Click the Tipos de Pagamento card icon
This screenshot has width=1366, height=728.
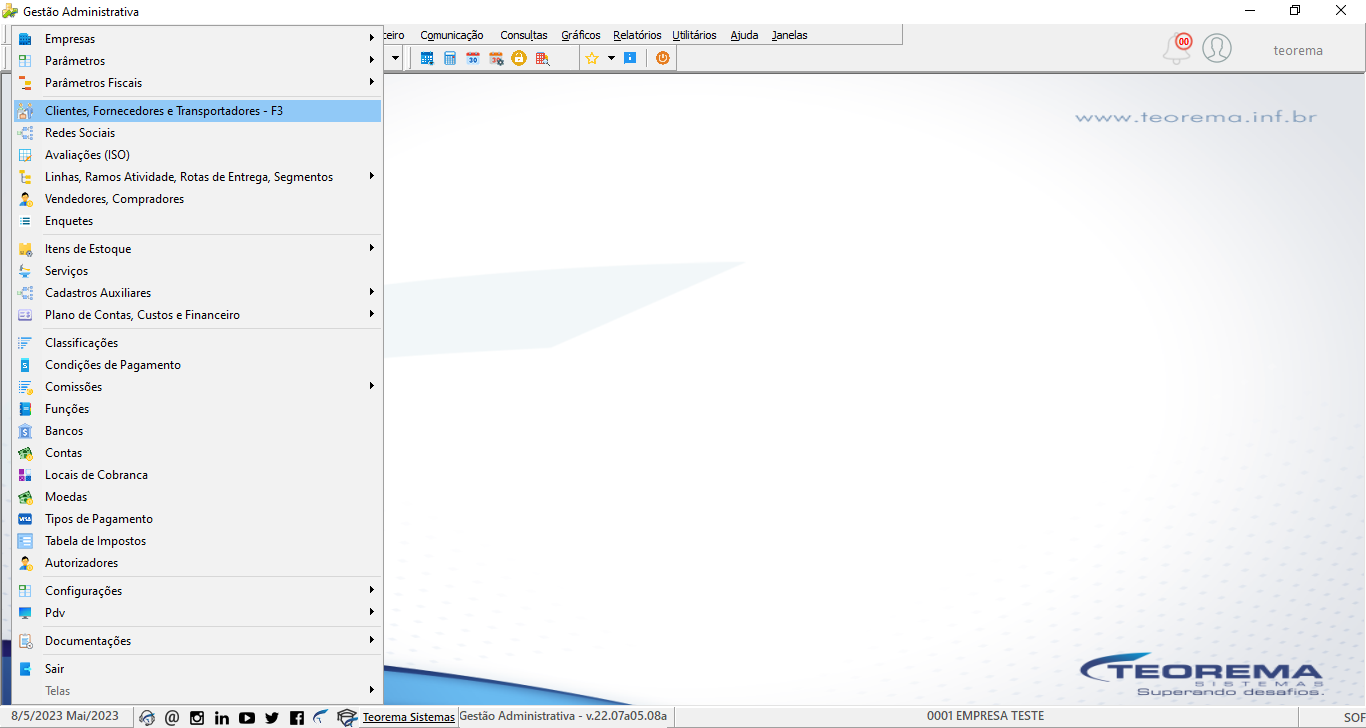[x=26, y=519]
